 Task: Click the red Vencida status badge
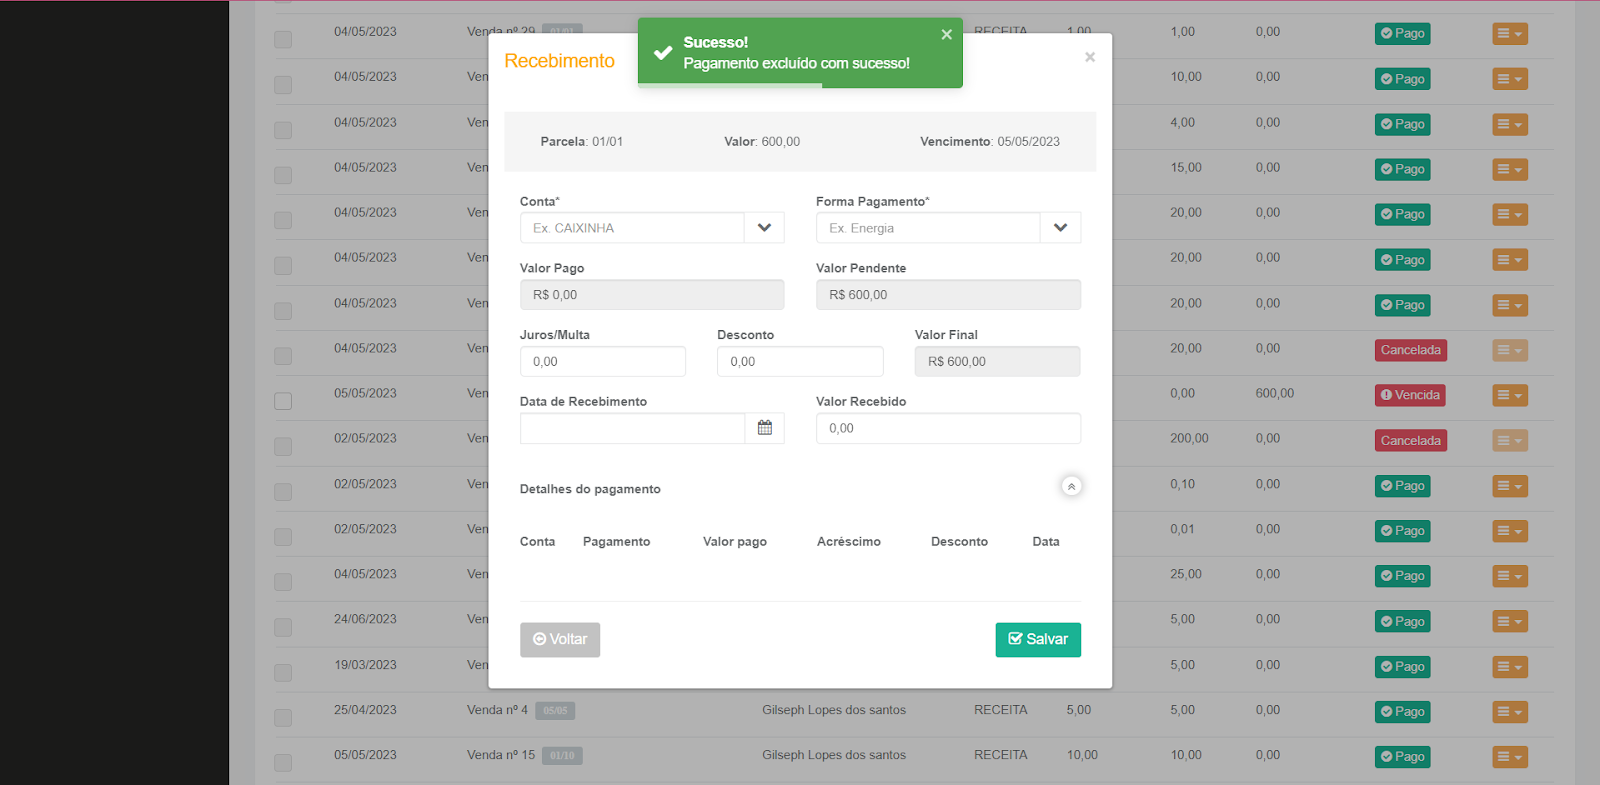click(1410, 395)
